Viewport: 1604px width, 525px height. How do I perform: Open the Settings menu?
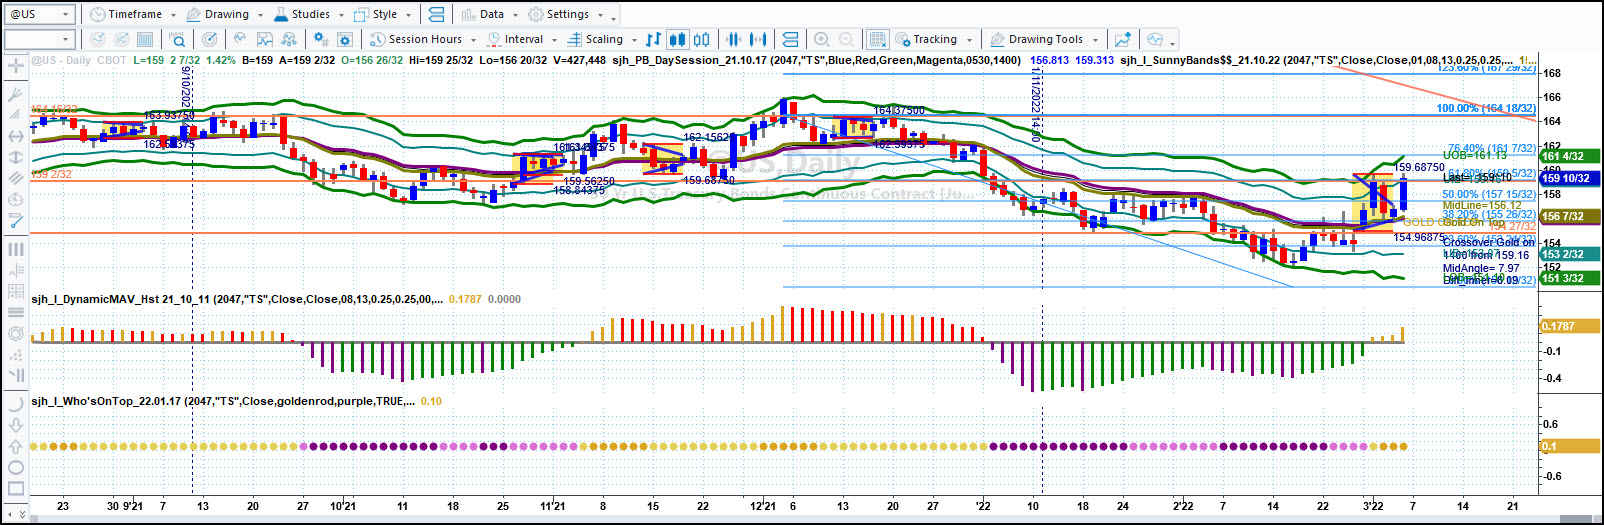coord(566,14)
